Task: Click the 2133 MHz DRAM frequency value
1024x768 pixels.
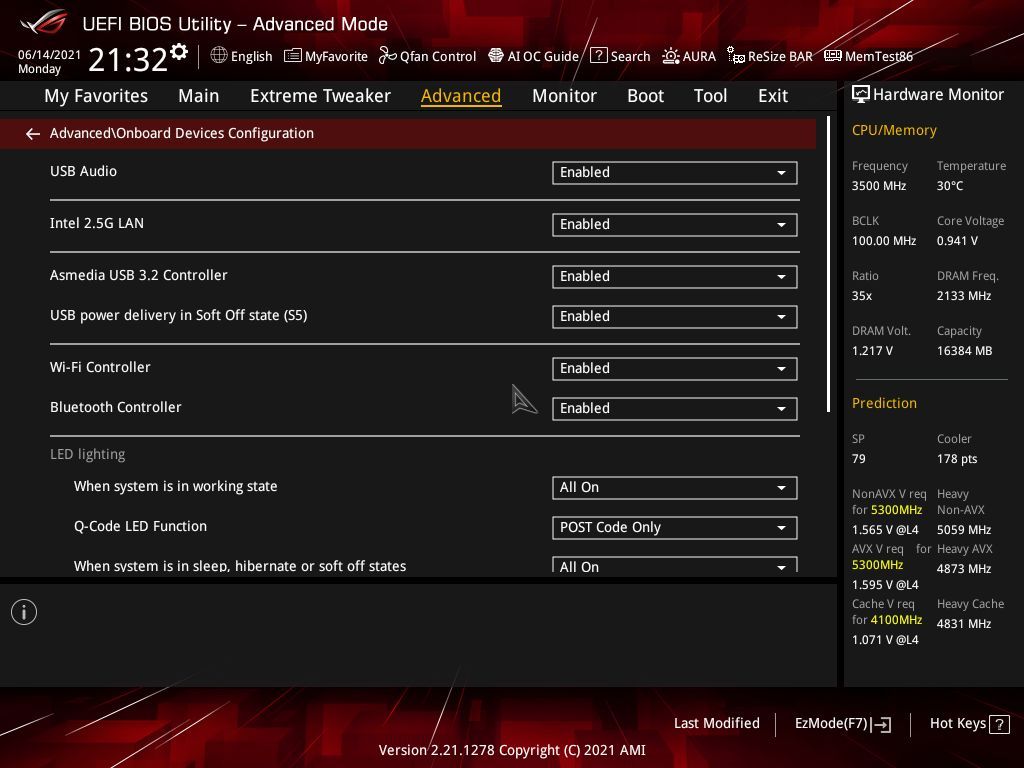Action: (963, 296)
